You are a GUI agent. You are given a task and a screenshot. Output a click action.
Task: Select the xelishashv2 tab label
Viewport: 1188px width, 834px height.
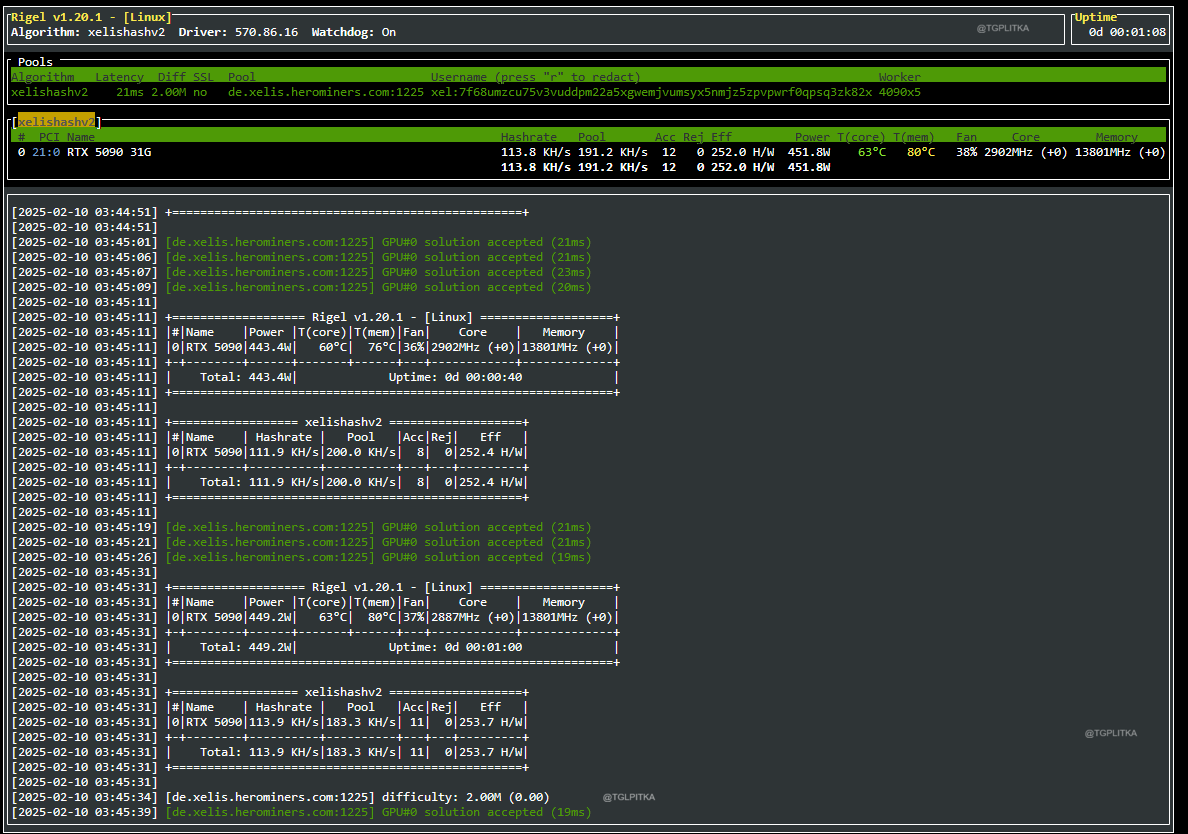[57, 122]
